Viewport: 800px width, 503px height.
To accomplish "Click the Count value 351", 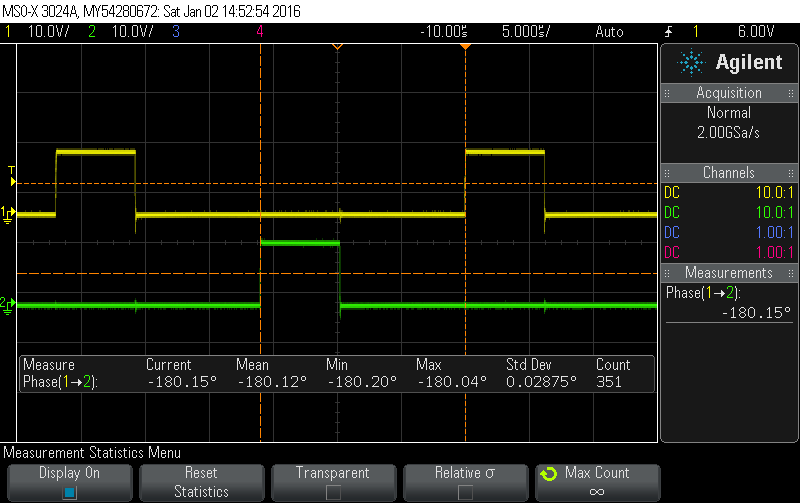I will tap(609, 382).
